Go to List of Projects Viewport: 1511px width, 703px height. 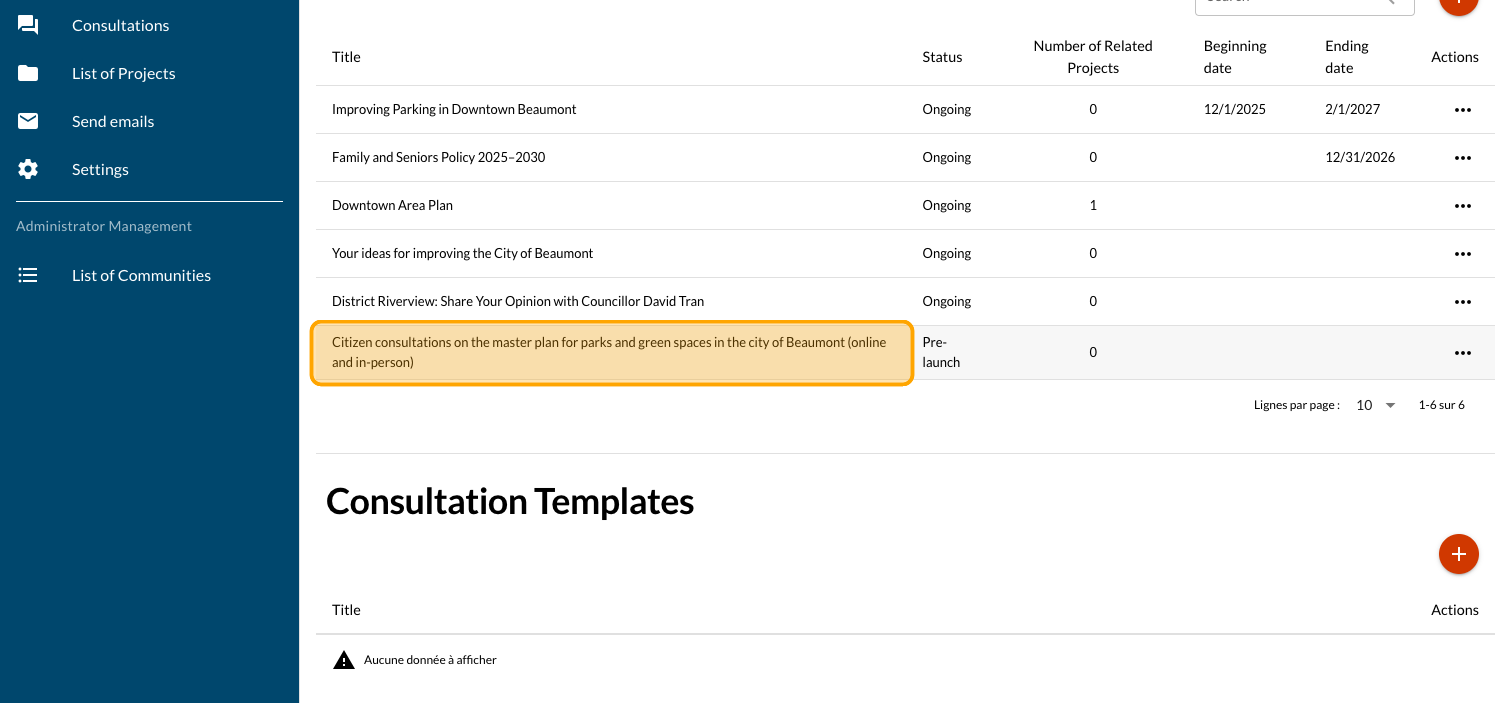click(123, 73)
